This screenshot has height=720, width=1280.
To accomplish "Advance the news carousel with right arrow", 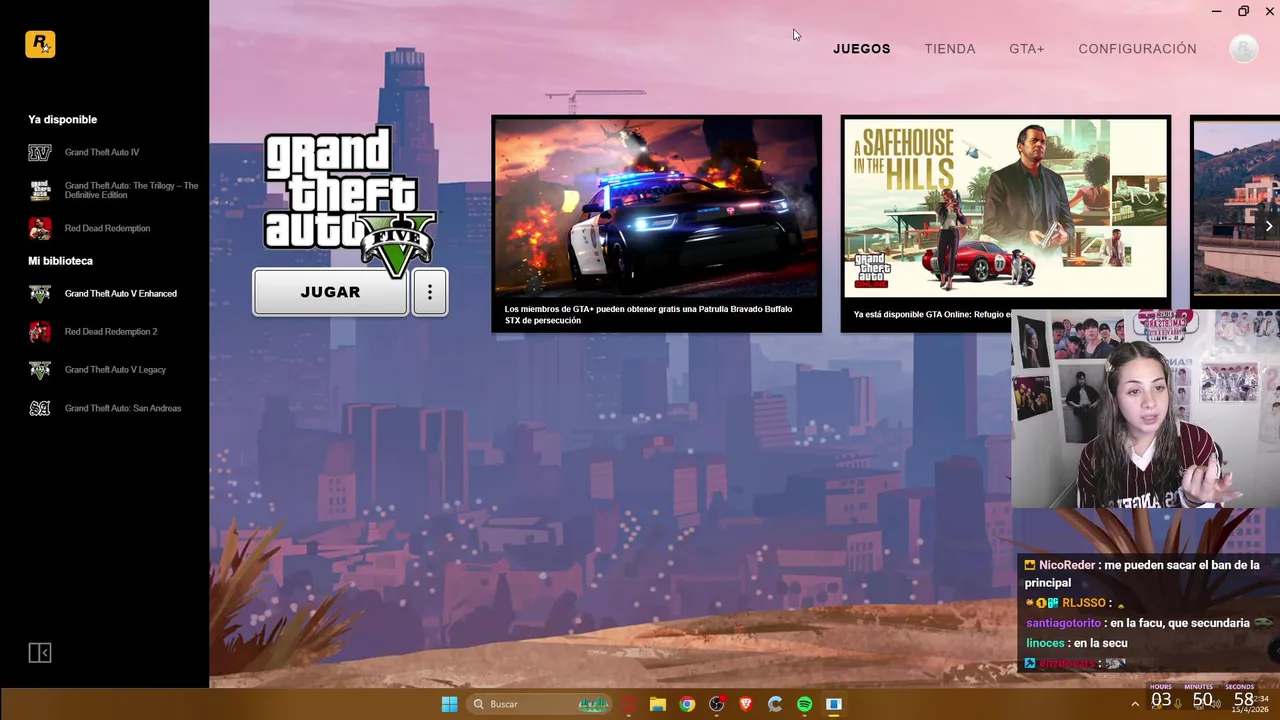I will coord(1268,226).
